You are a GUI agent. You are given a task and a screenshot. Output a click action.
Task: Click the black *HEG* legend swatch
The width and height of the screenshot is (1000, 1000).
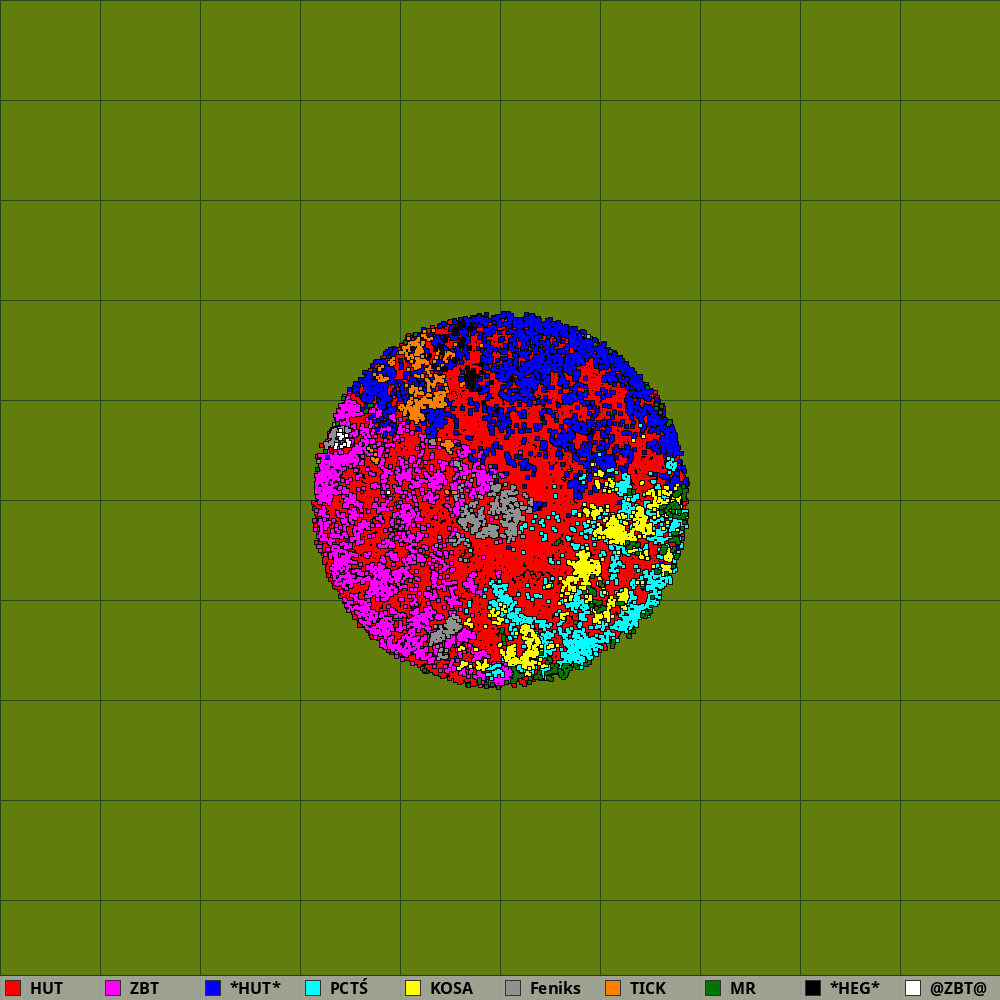[813, 988]
